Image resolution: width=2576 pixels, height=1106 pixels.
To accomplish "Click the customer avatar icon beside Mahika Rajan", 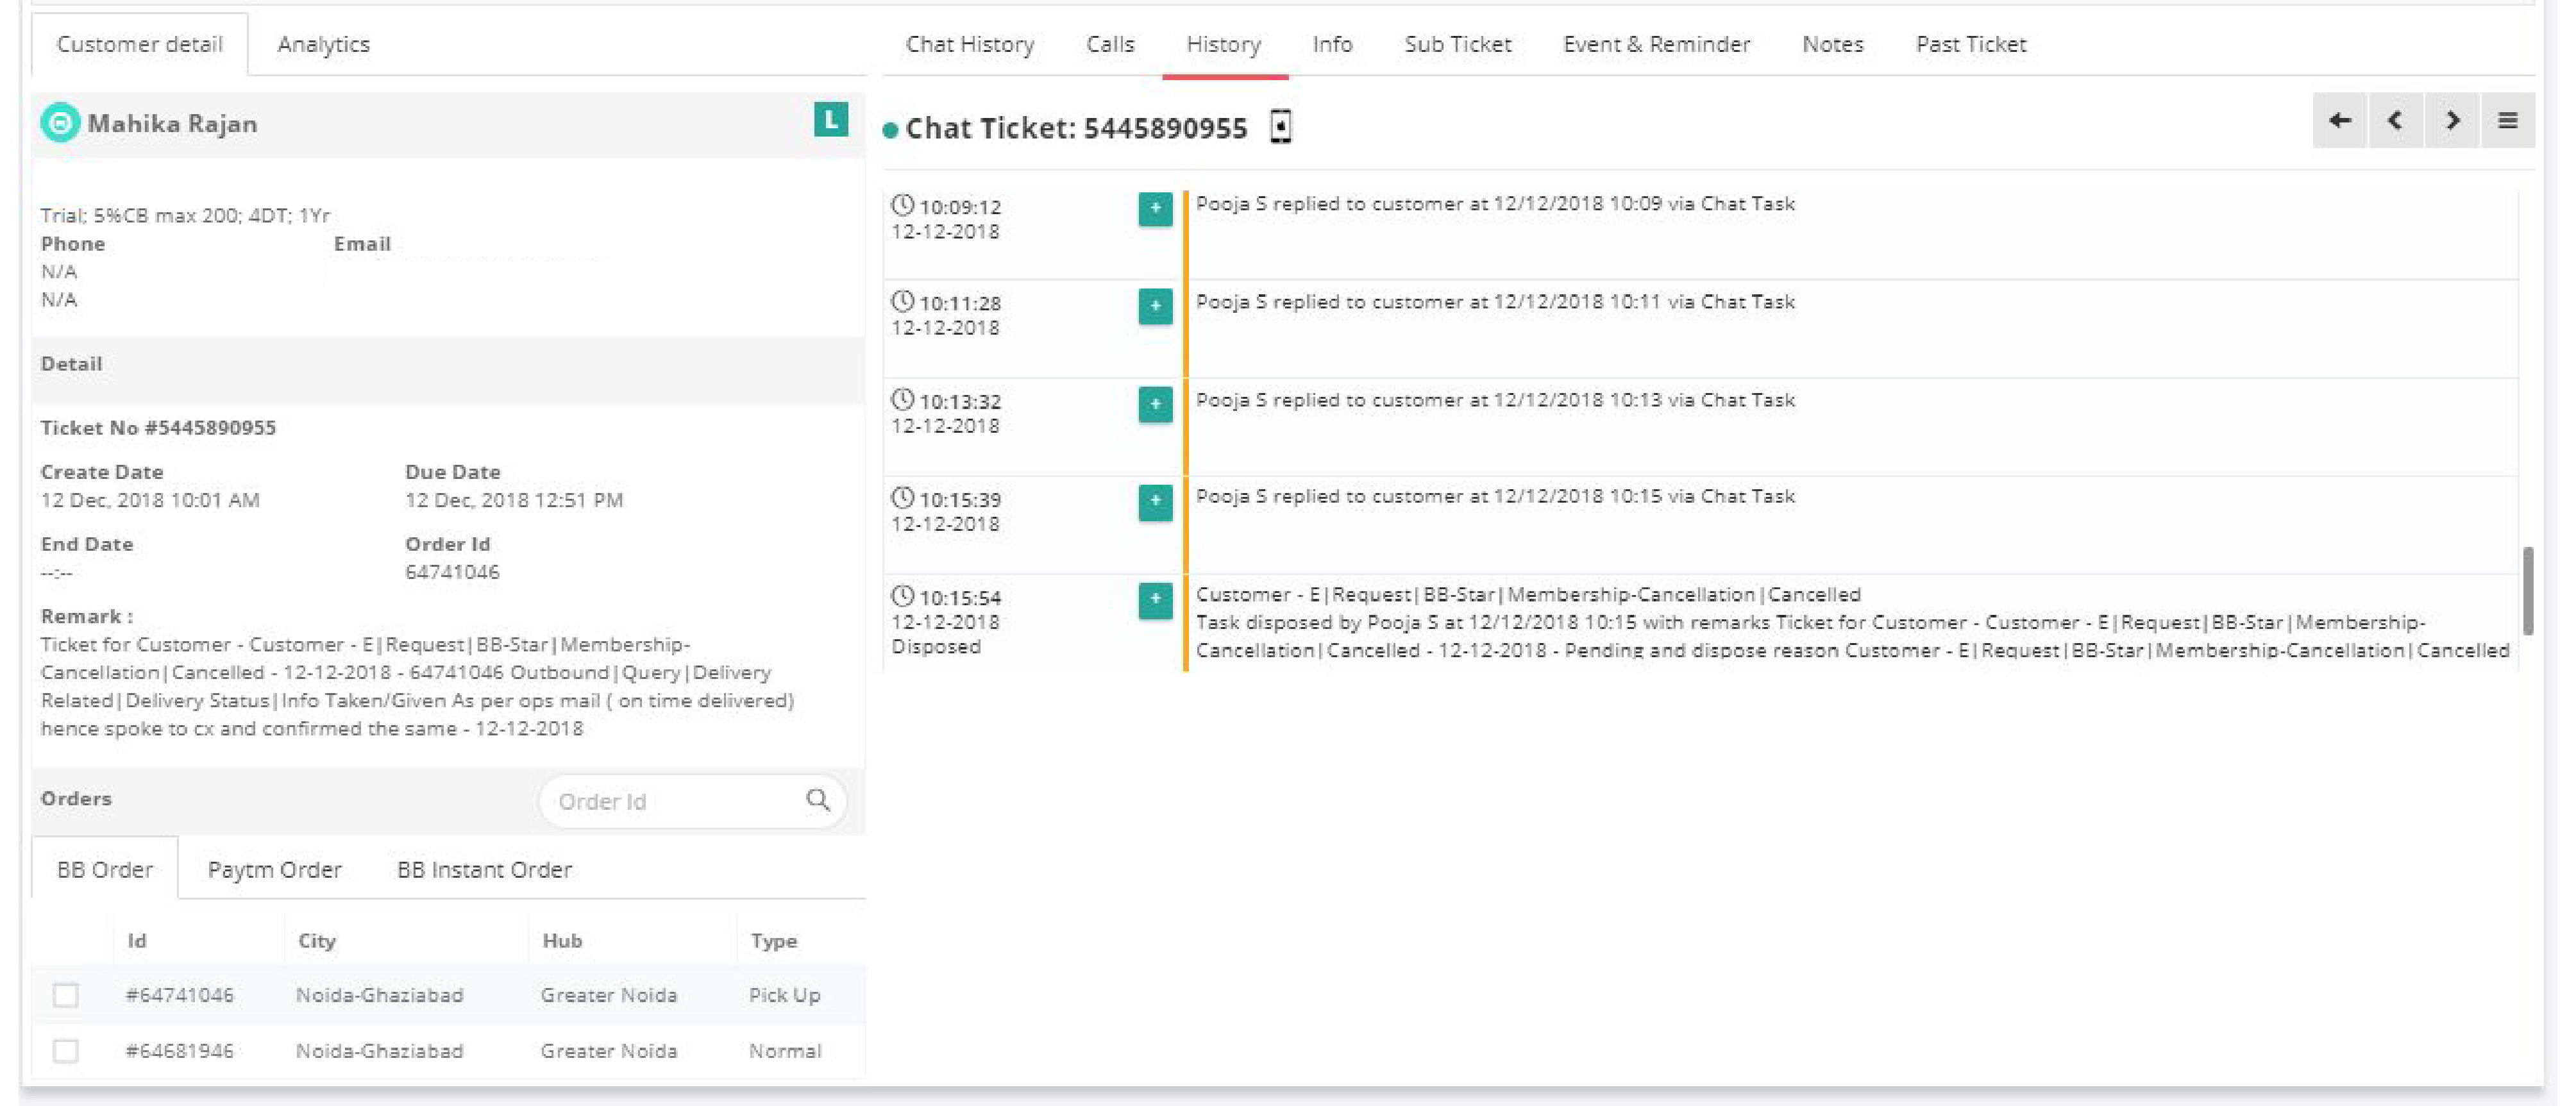I will point(60,123).
